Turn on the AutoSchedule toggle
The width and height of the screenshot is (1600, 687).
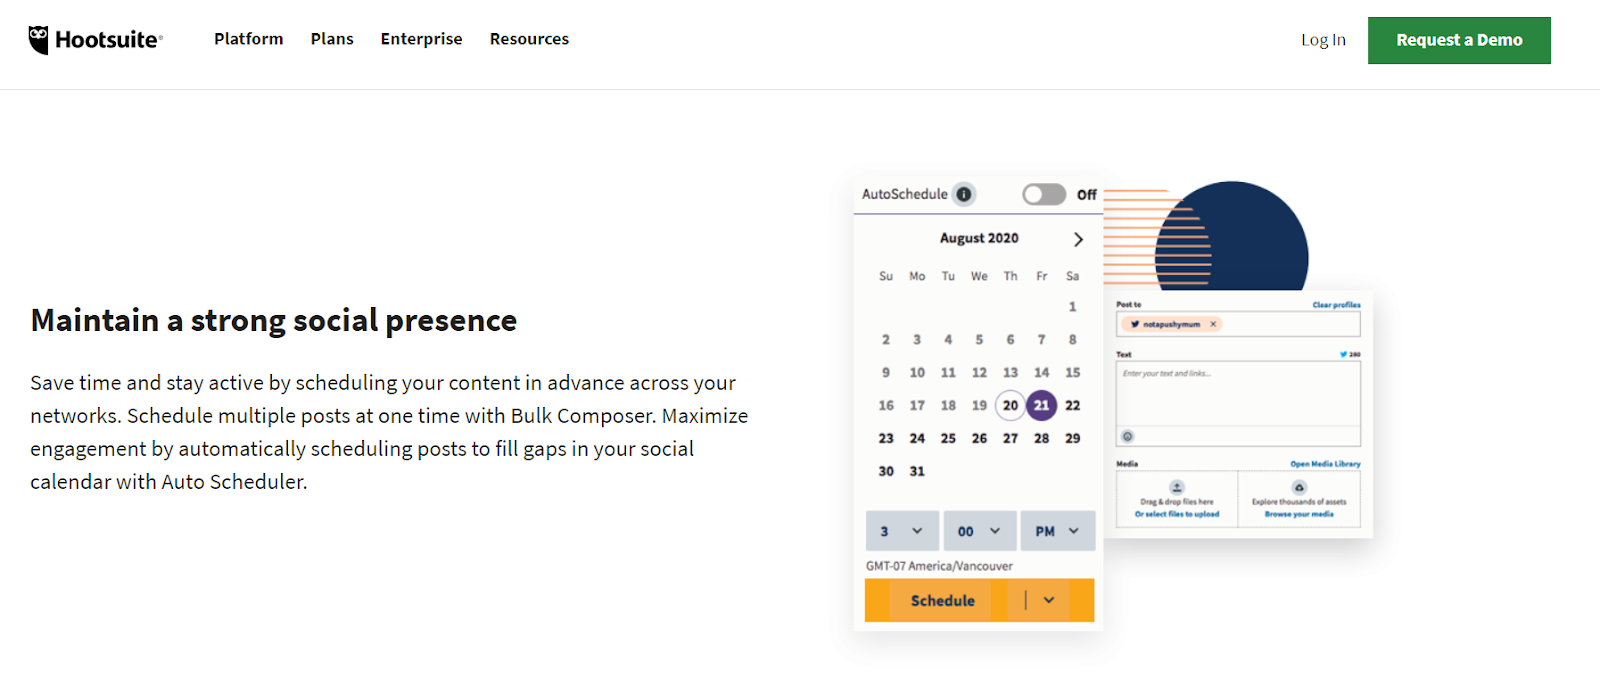coord(1044,194)
